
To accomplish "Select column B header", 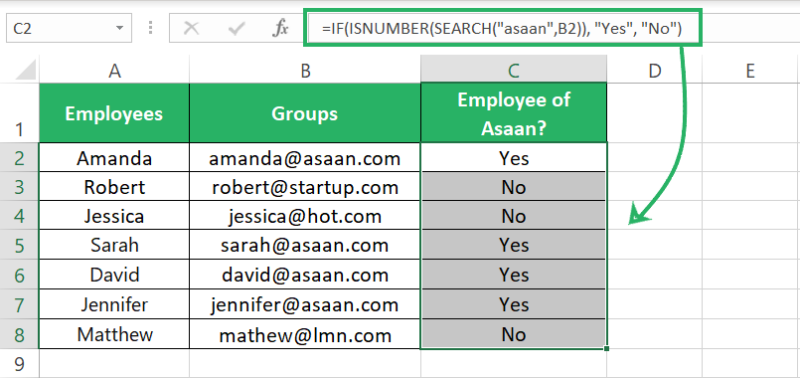I will pos(305,70).
